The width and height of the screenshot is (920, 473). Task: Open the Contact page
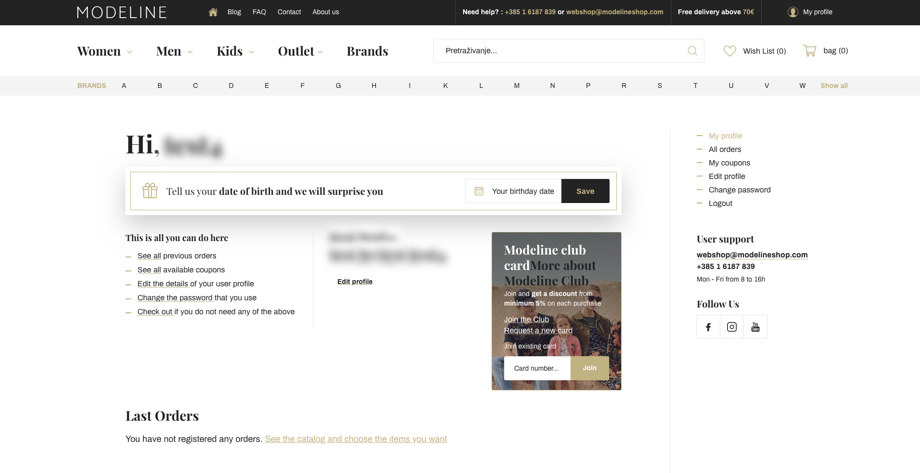pyautogui.click(x=289, y=12)
